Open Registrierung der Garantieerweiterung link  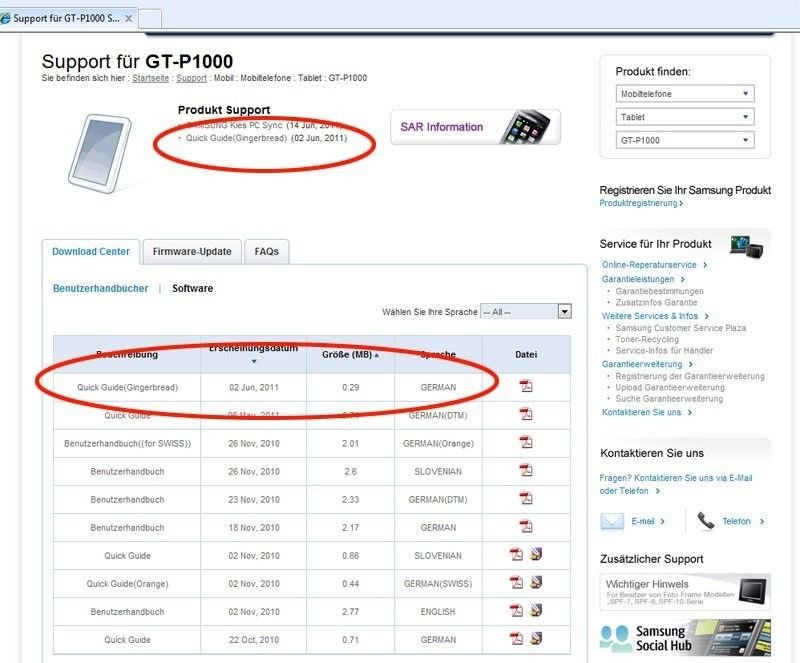[690, 376]
